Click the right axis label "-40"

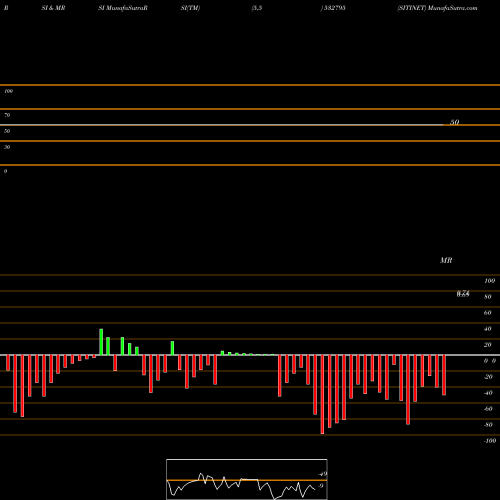pyautogui.click(x=488, y=393)
